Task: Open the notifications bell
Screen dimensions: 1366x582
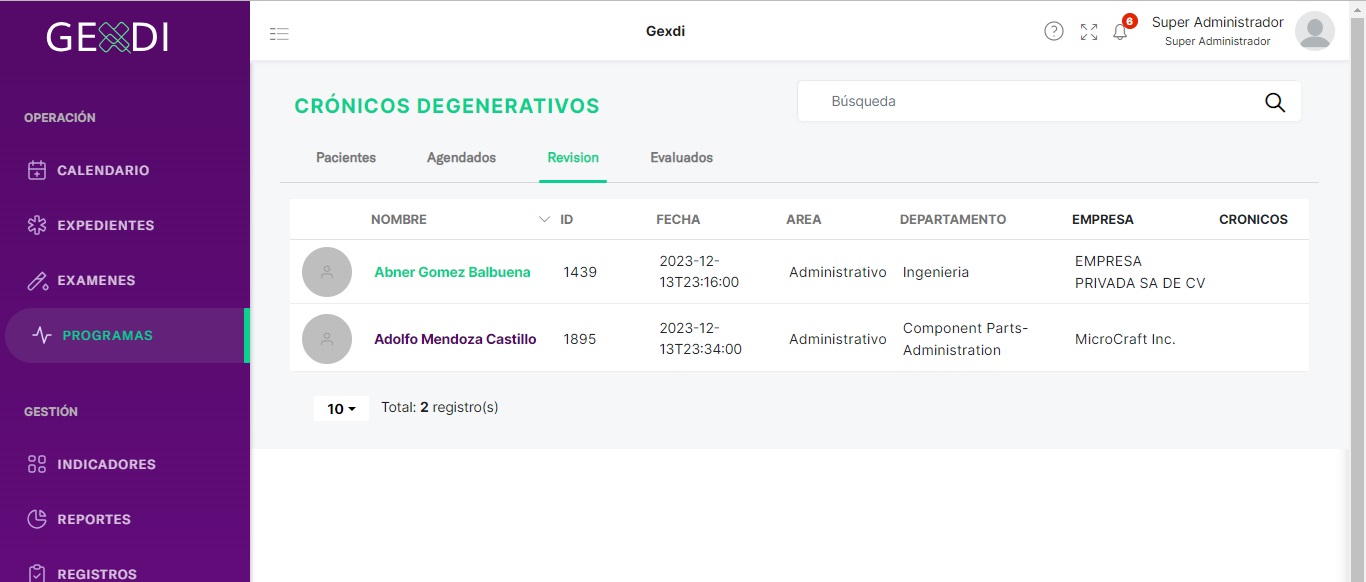Action: (x=1120, y=31)
